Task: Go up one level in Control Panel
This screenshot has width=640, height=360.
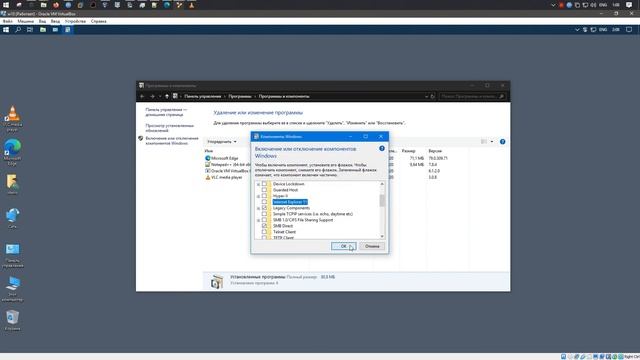Action: [x=167, y=96]
